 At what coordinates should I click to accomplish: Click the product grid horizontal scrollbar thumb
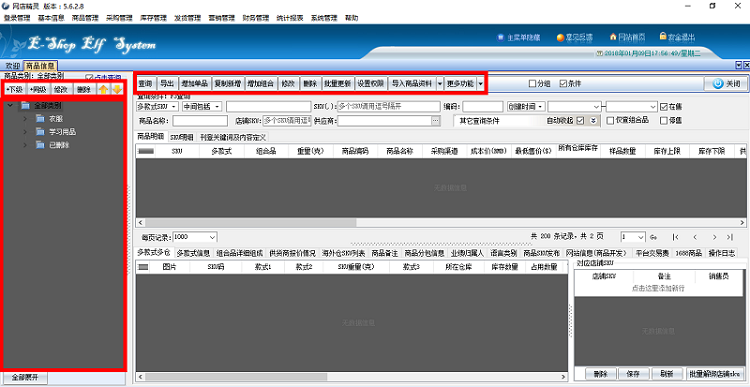[251, 222]
